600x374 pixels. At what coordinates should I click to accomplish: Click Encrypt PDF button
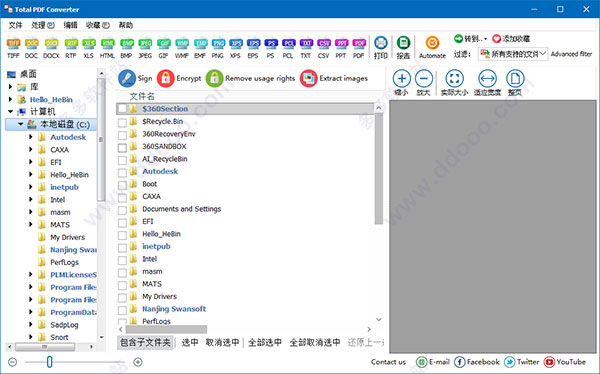click(179, 78)
